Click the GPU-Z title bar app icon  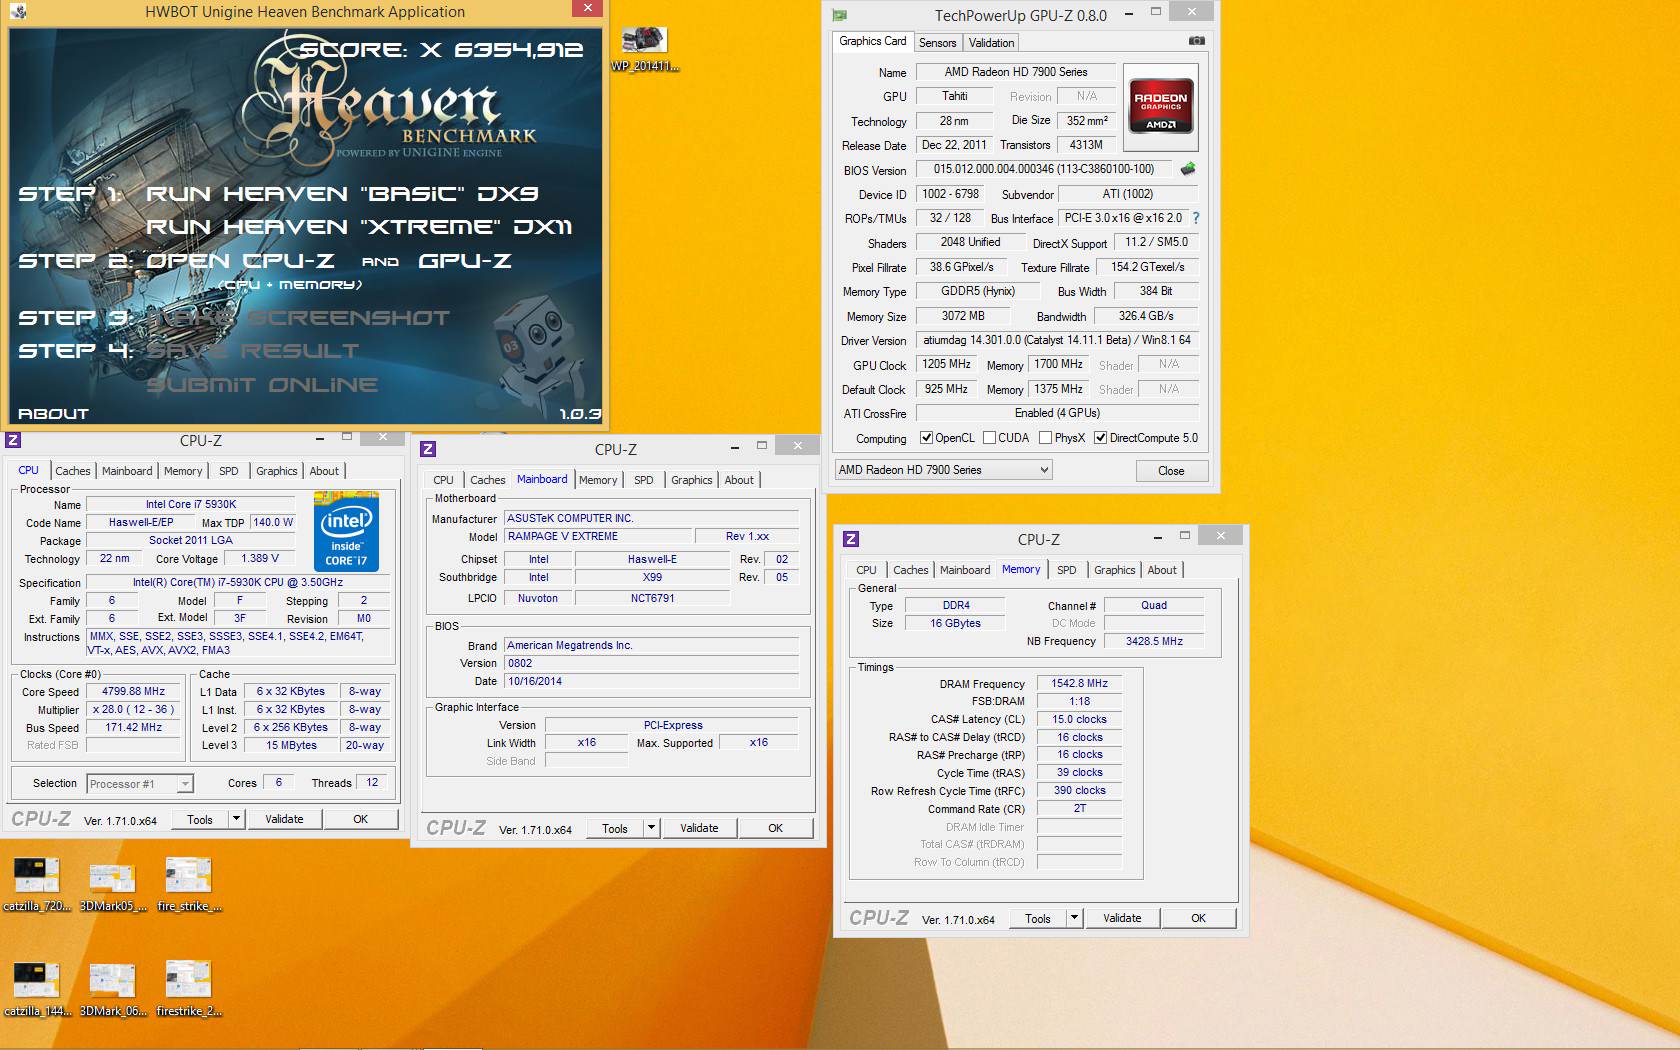[840, 15]
